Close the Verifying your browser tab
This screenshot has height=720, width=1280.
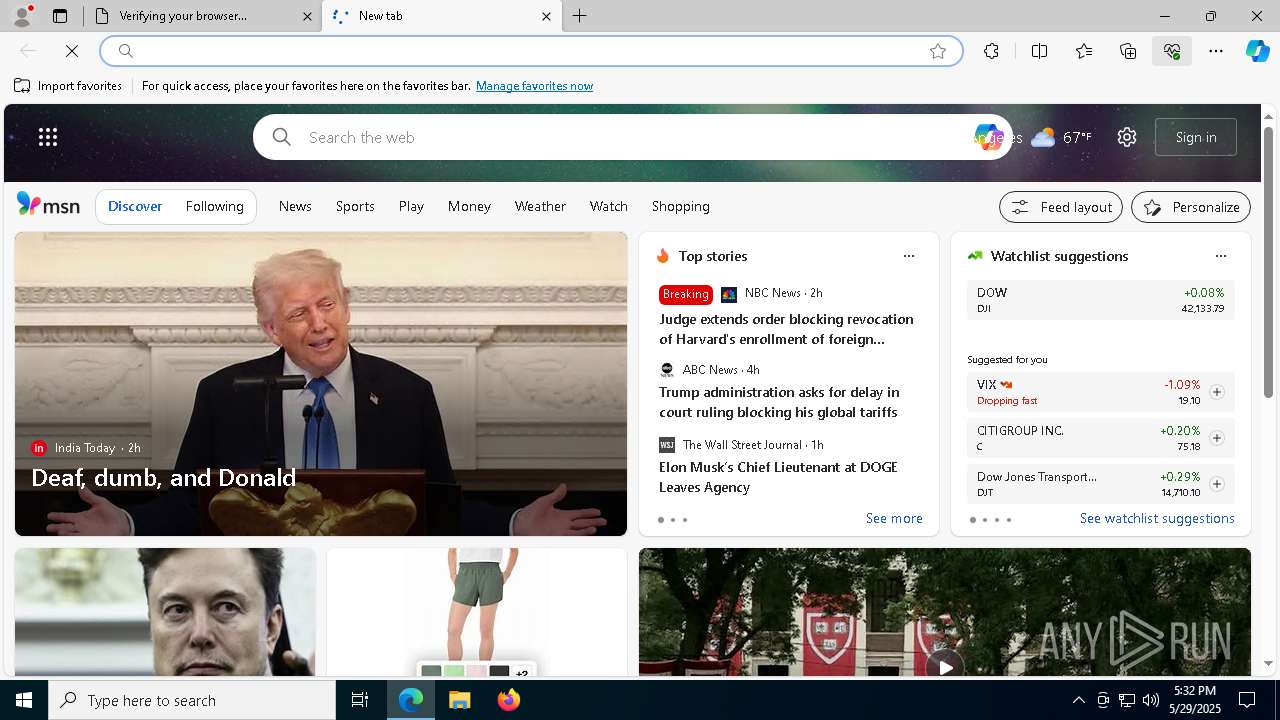tap(308, 16)
